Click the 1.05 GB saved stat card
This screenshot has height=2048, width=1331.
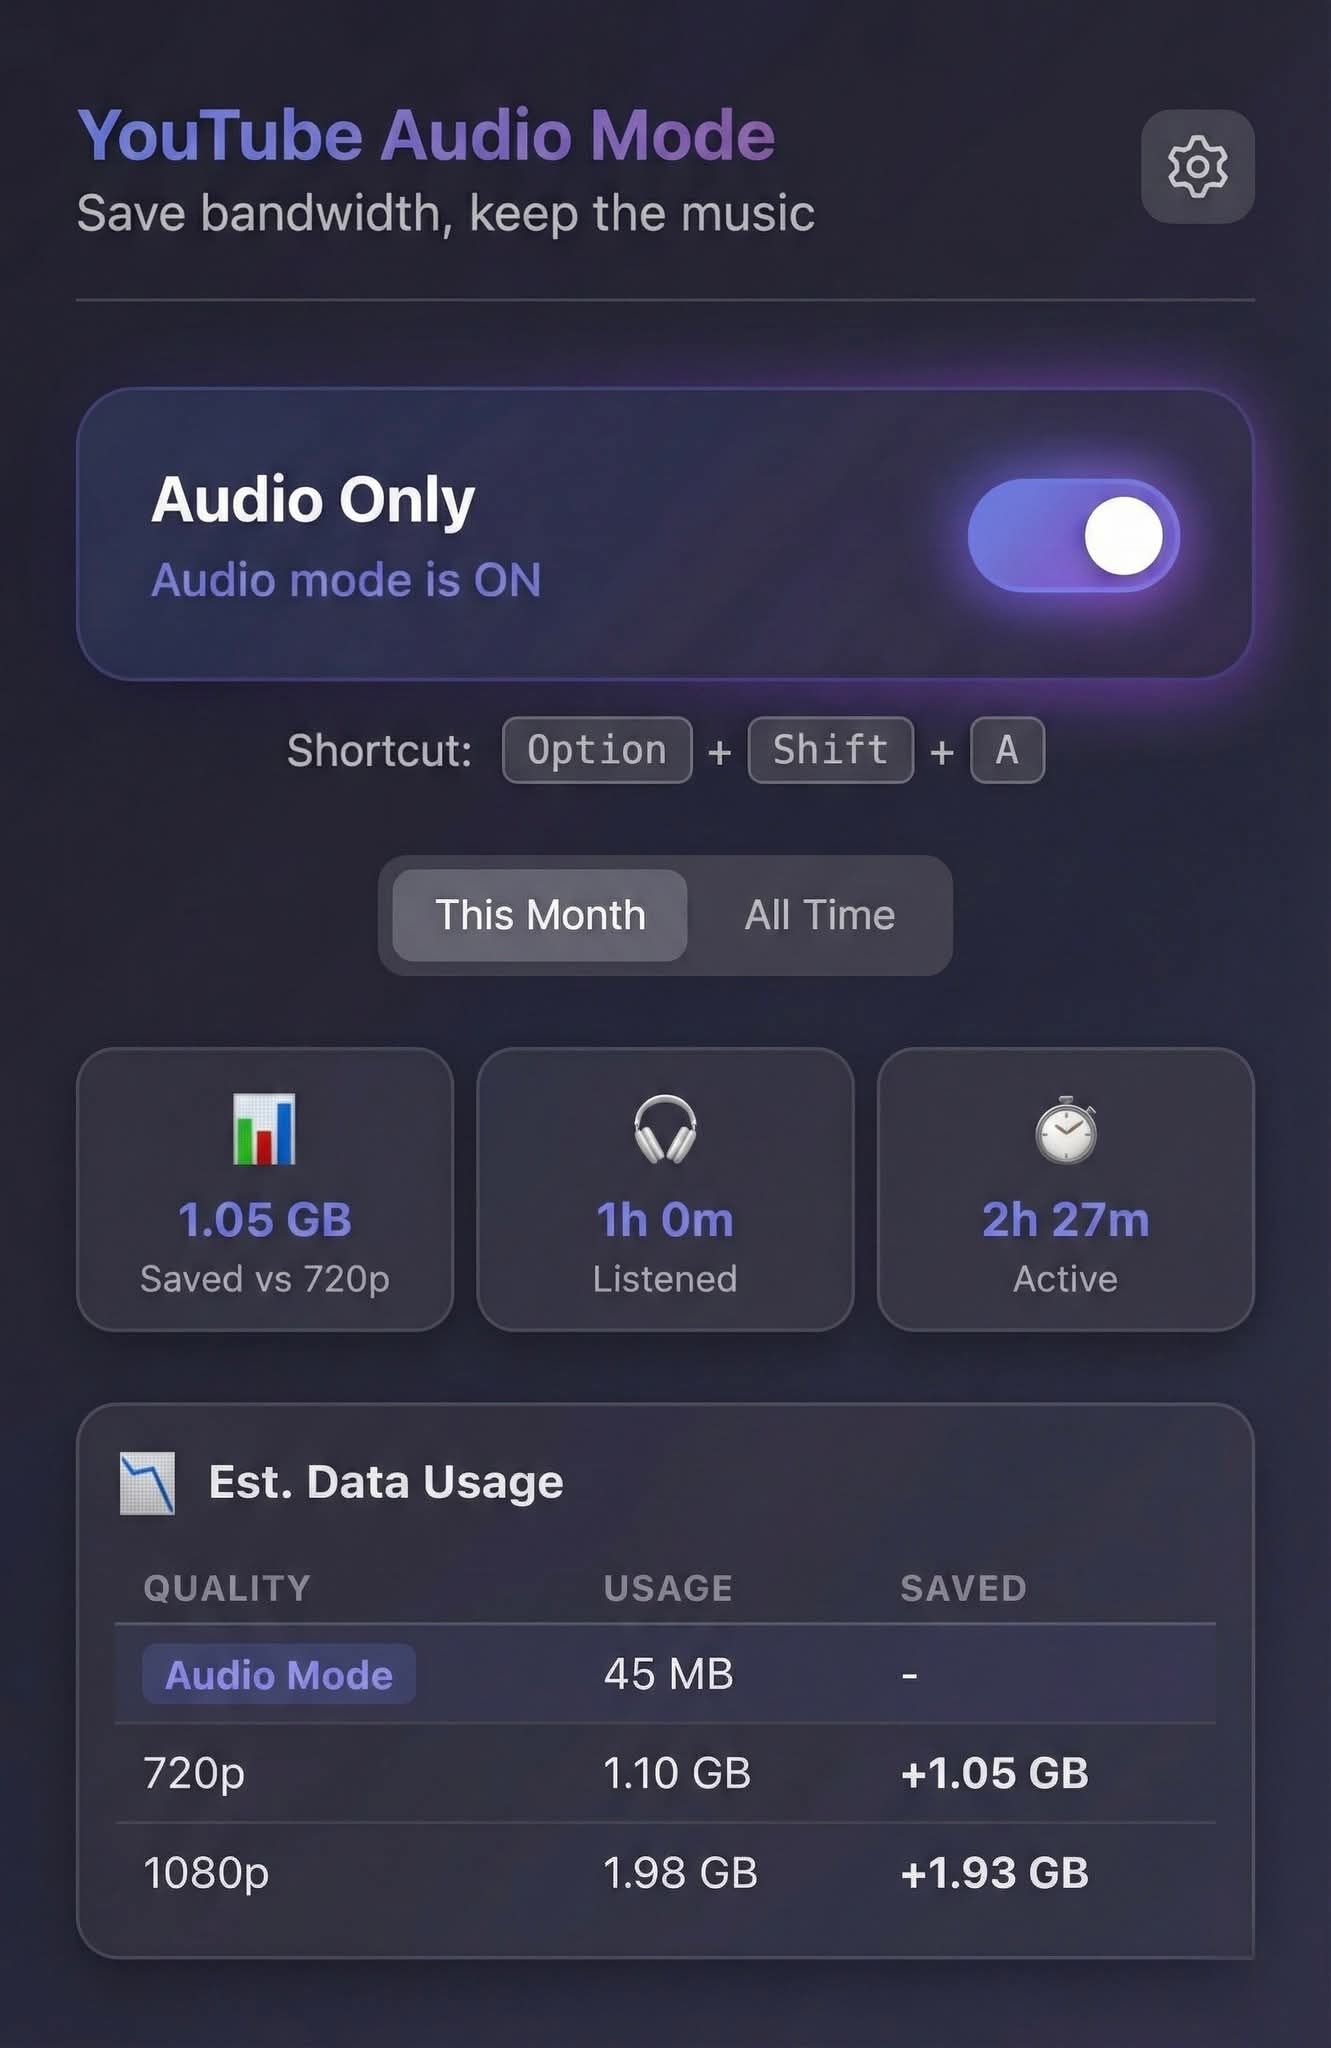[x=265, y=1189]
